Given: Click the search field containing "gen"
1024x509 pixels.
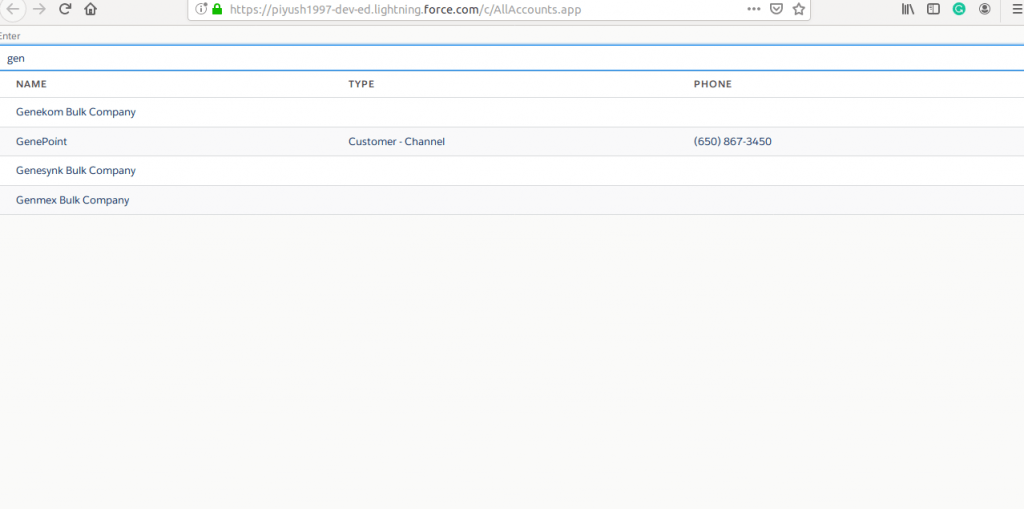Looking at the screenshot, I should pos(500,58).
